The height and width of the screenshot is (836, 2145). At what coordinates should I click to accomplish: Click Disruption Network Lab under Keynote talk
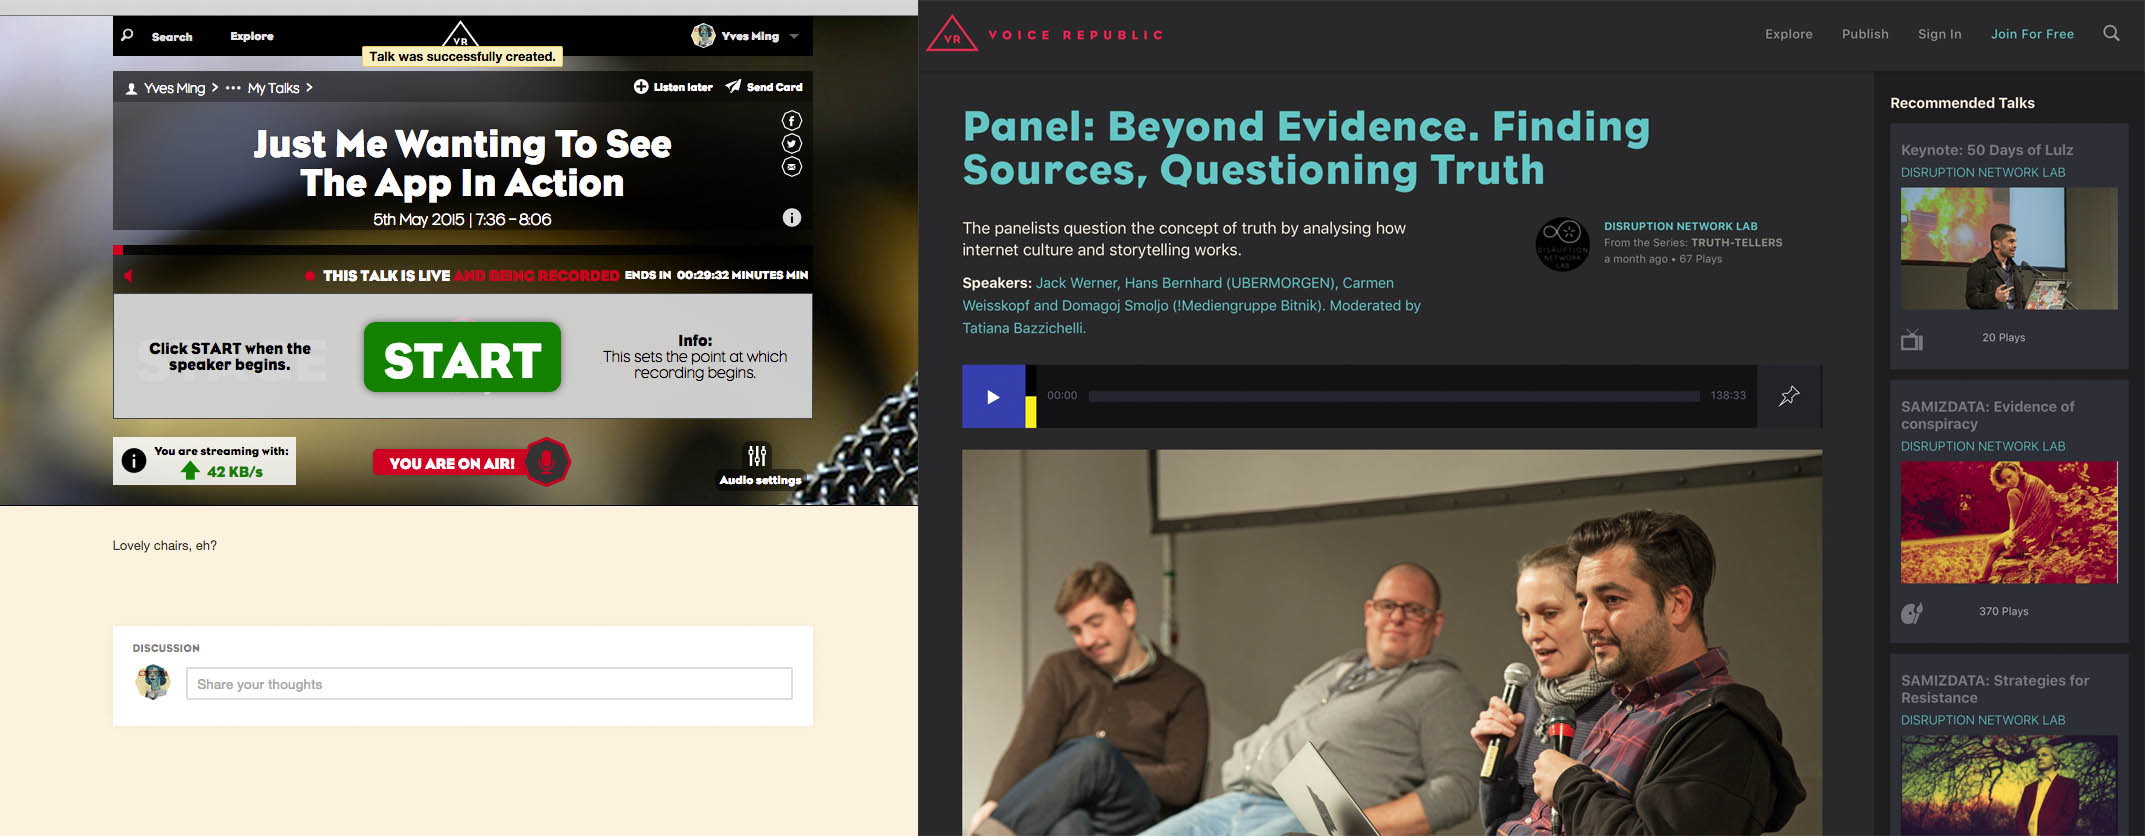[x=1982, y=172]
